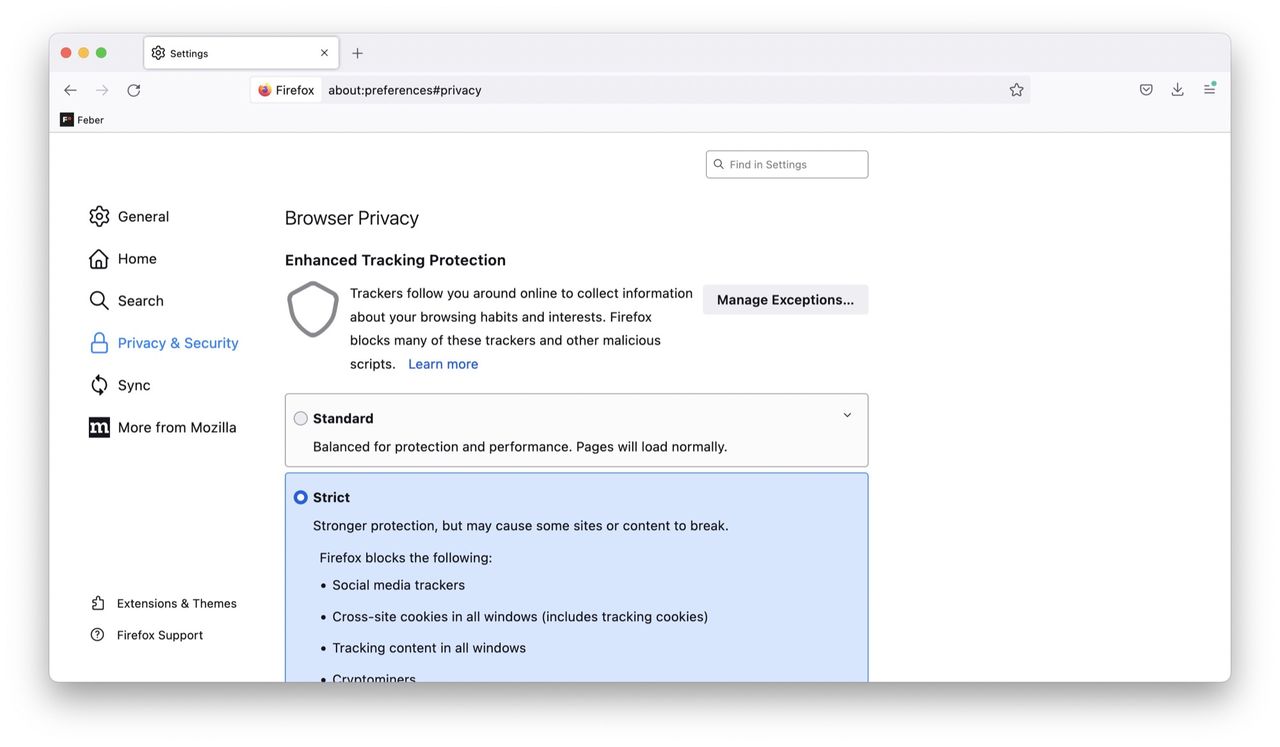The width and height of the screenshot is (1280, 747).
Task: Bookmark this page with the star icon
Action: [1016, 90]
